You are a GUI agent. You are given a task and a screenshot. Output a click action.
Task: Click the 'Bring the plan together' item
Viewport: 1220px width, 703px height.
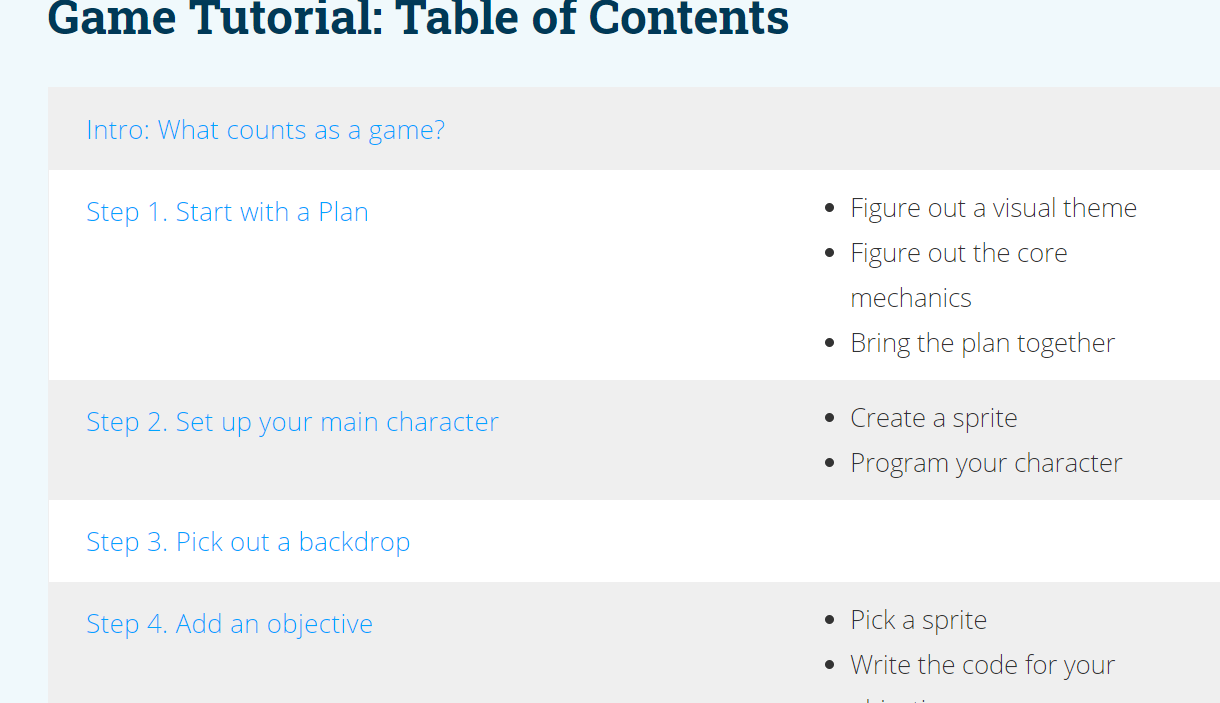(982, 343)
